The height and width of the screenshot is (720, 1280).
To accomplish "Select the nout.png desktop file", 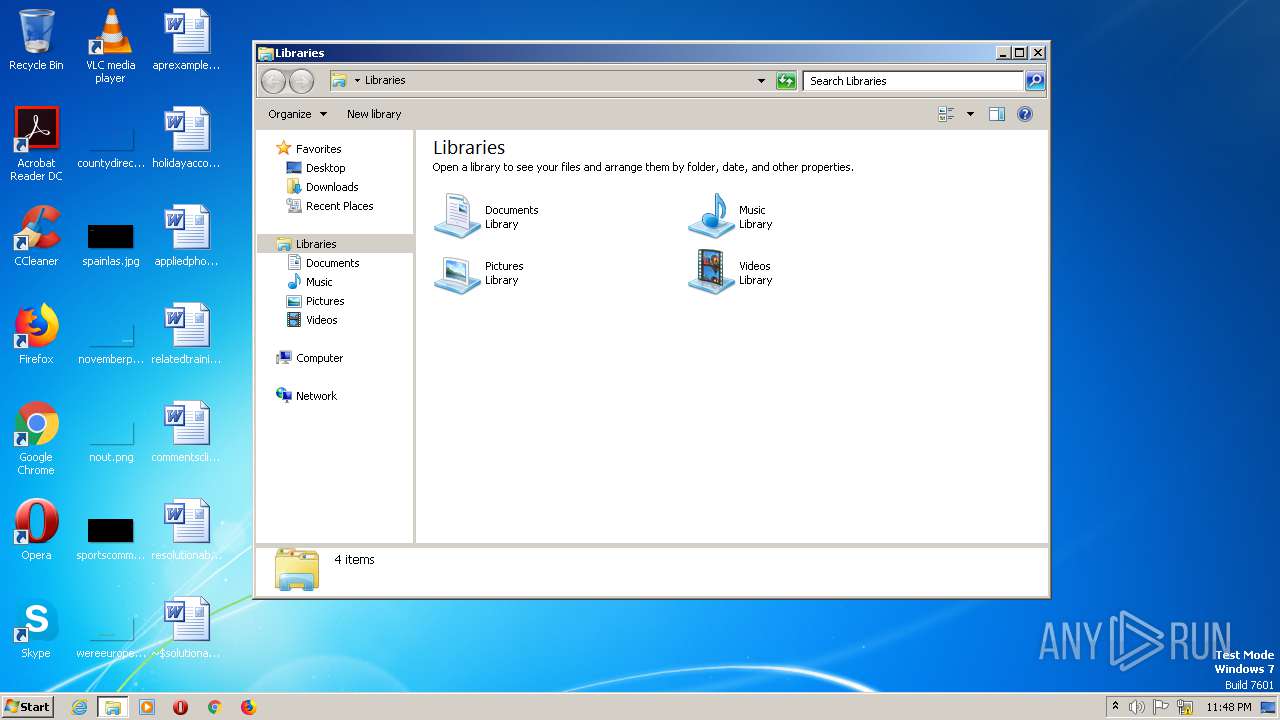I will (110, 441).
